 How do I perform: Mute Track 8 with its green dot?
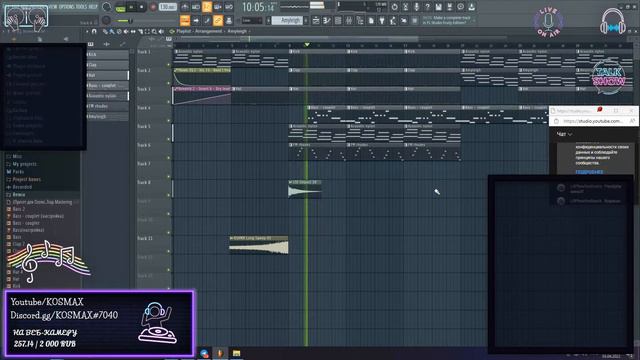pyautogui.click(x=169, y=196)
